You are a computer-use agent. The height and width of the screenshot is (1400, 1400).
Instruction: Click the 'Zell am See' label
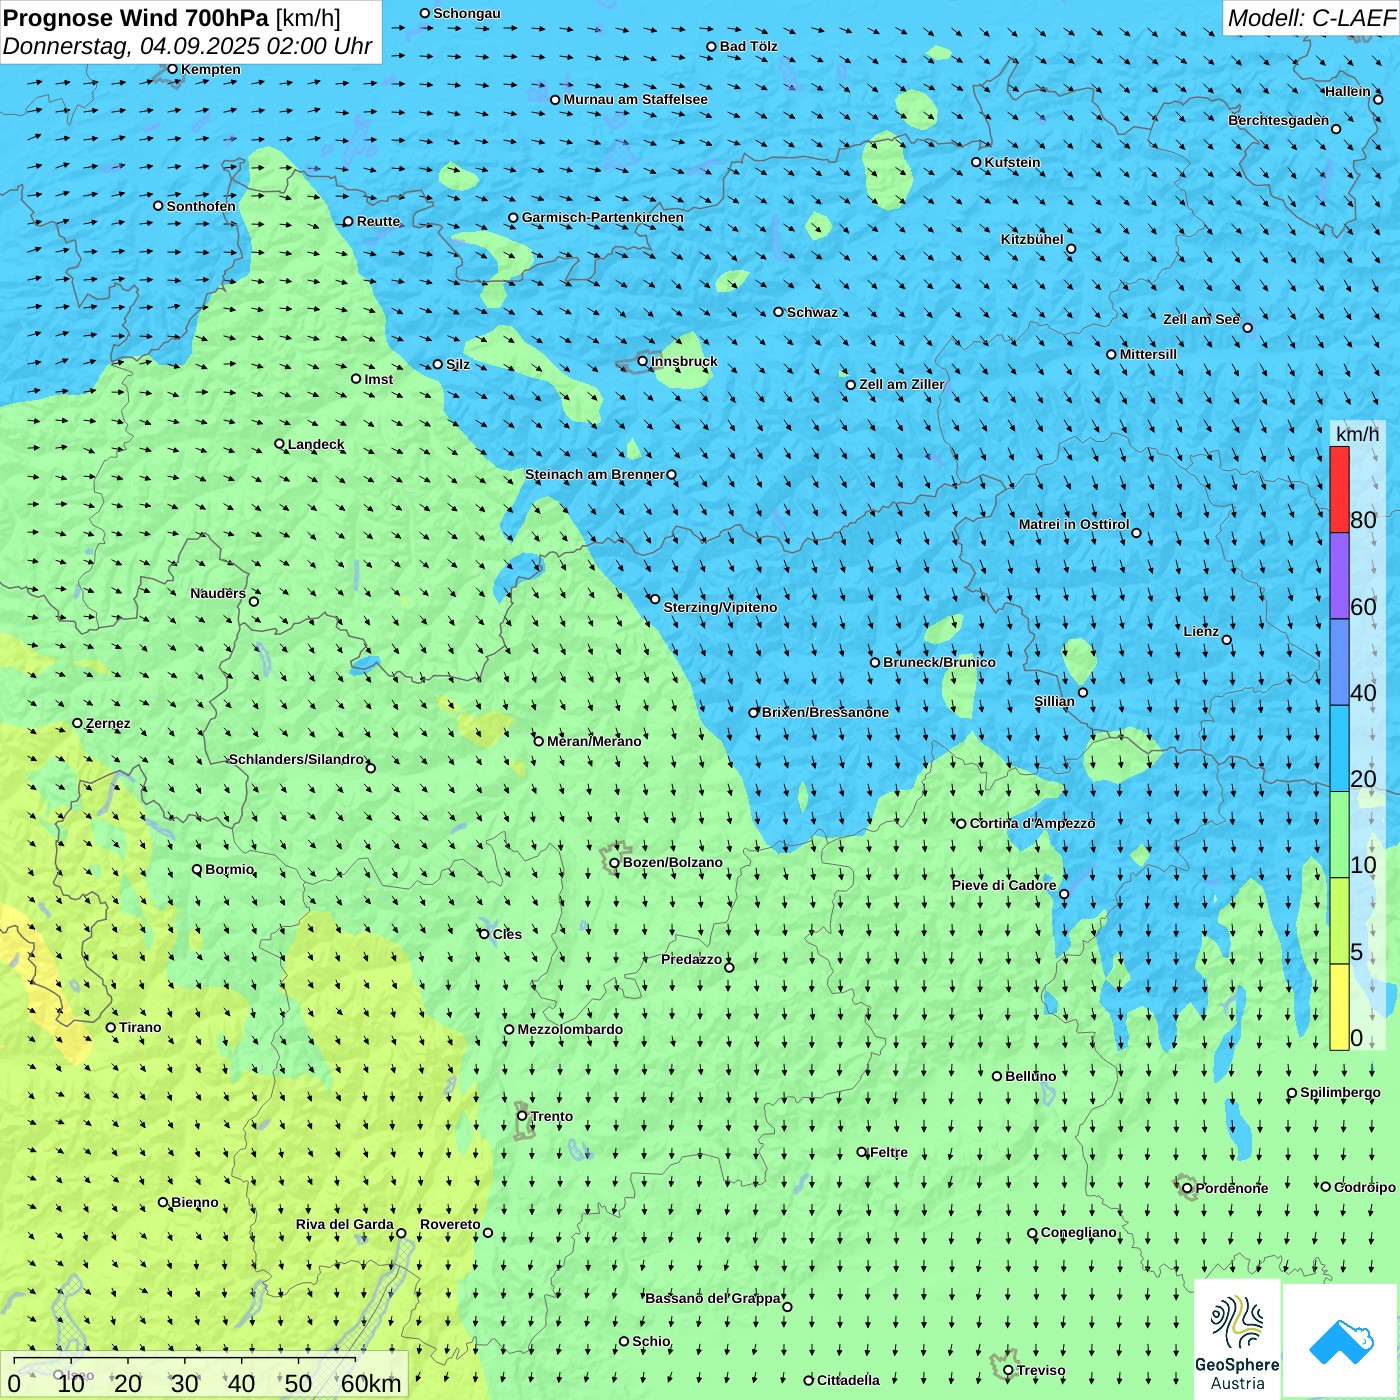coord(1201,319)
